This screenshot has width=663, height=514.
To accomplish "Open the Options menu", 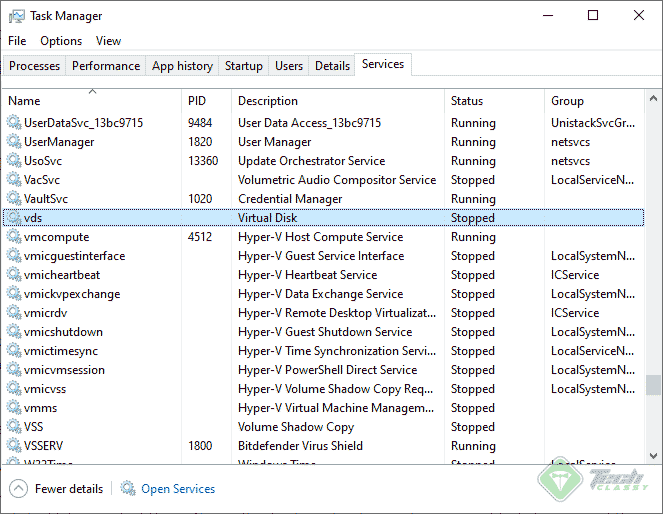I will click(x=61, y=41).
